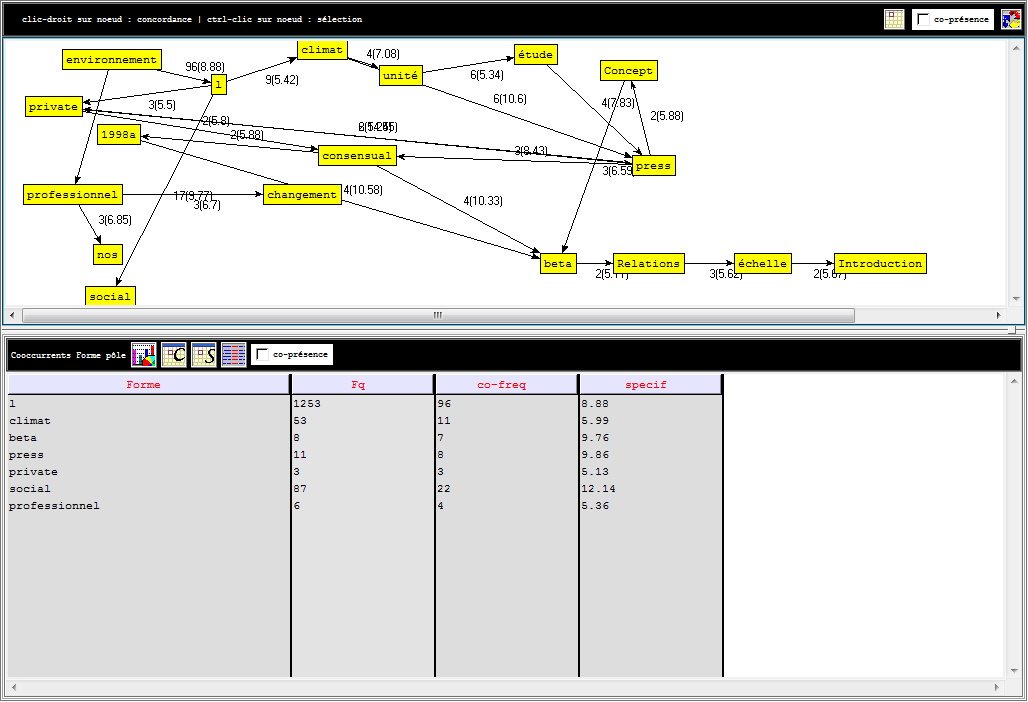Click the left arrow of graph horizontal scrollbar
Screen dimensions: 1028x702
[x=12, y=315]
